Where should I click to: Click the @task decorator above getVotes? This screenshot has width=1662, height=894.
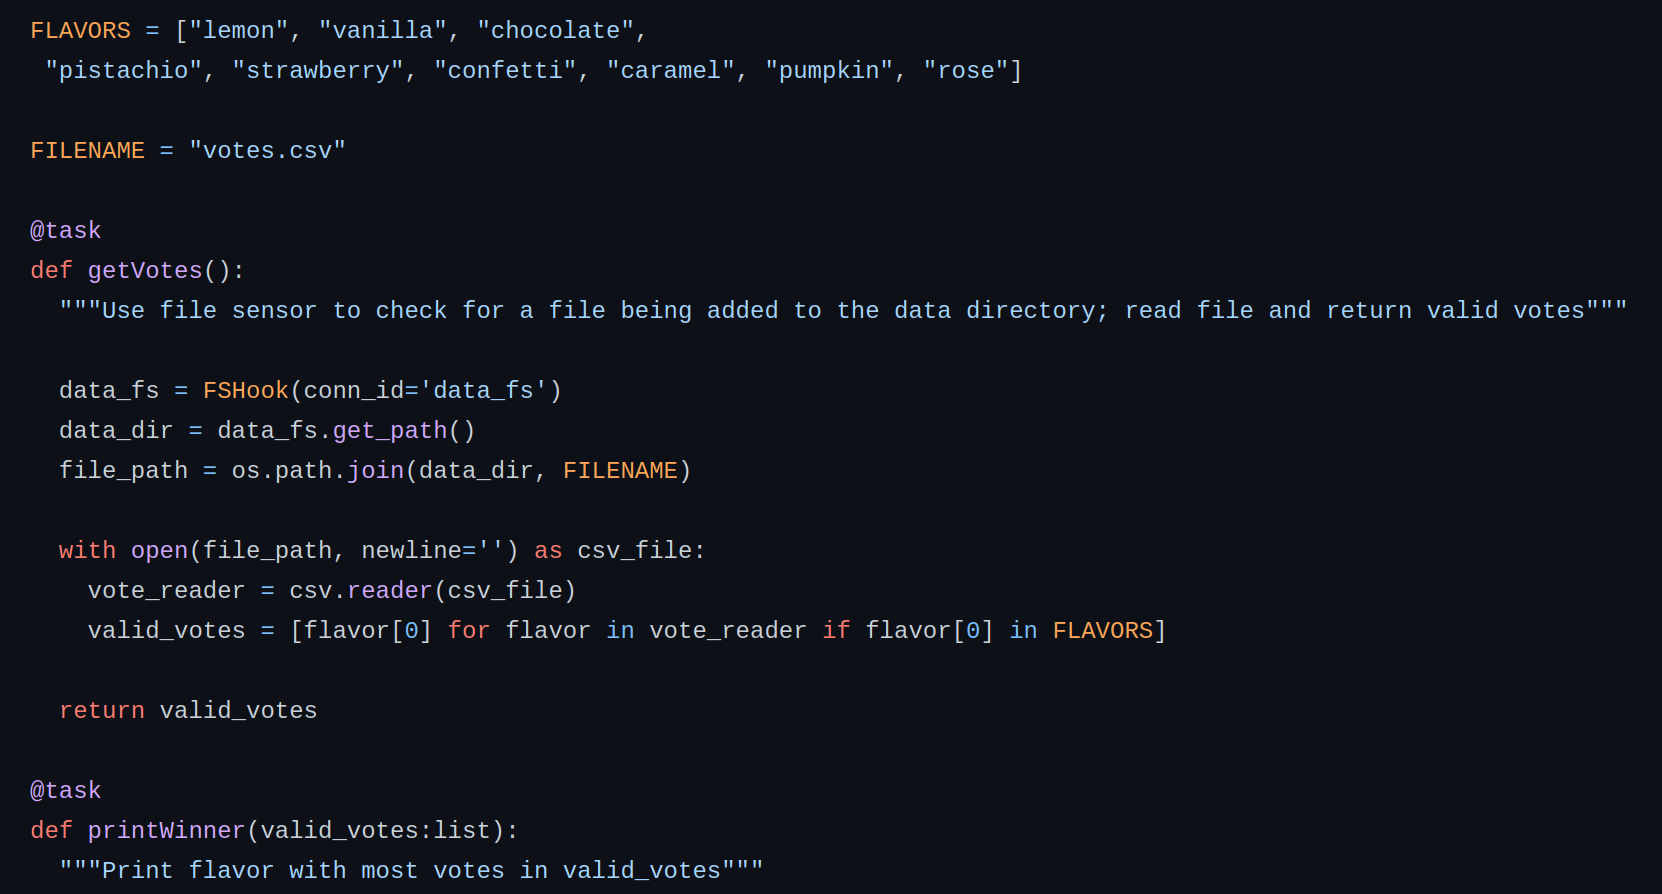tap(66, 231)
